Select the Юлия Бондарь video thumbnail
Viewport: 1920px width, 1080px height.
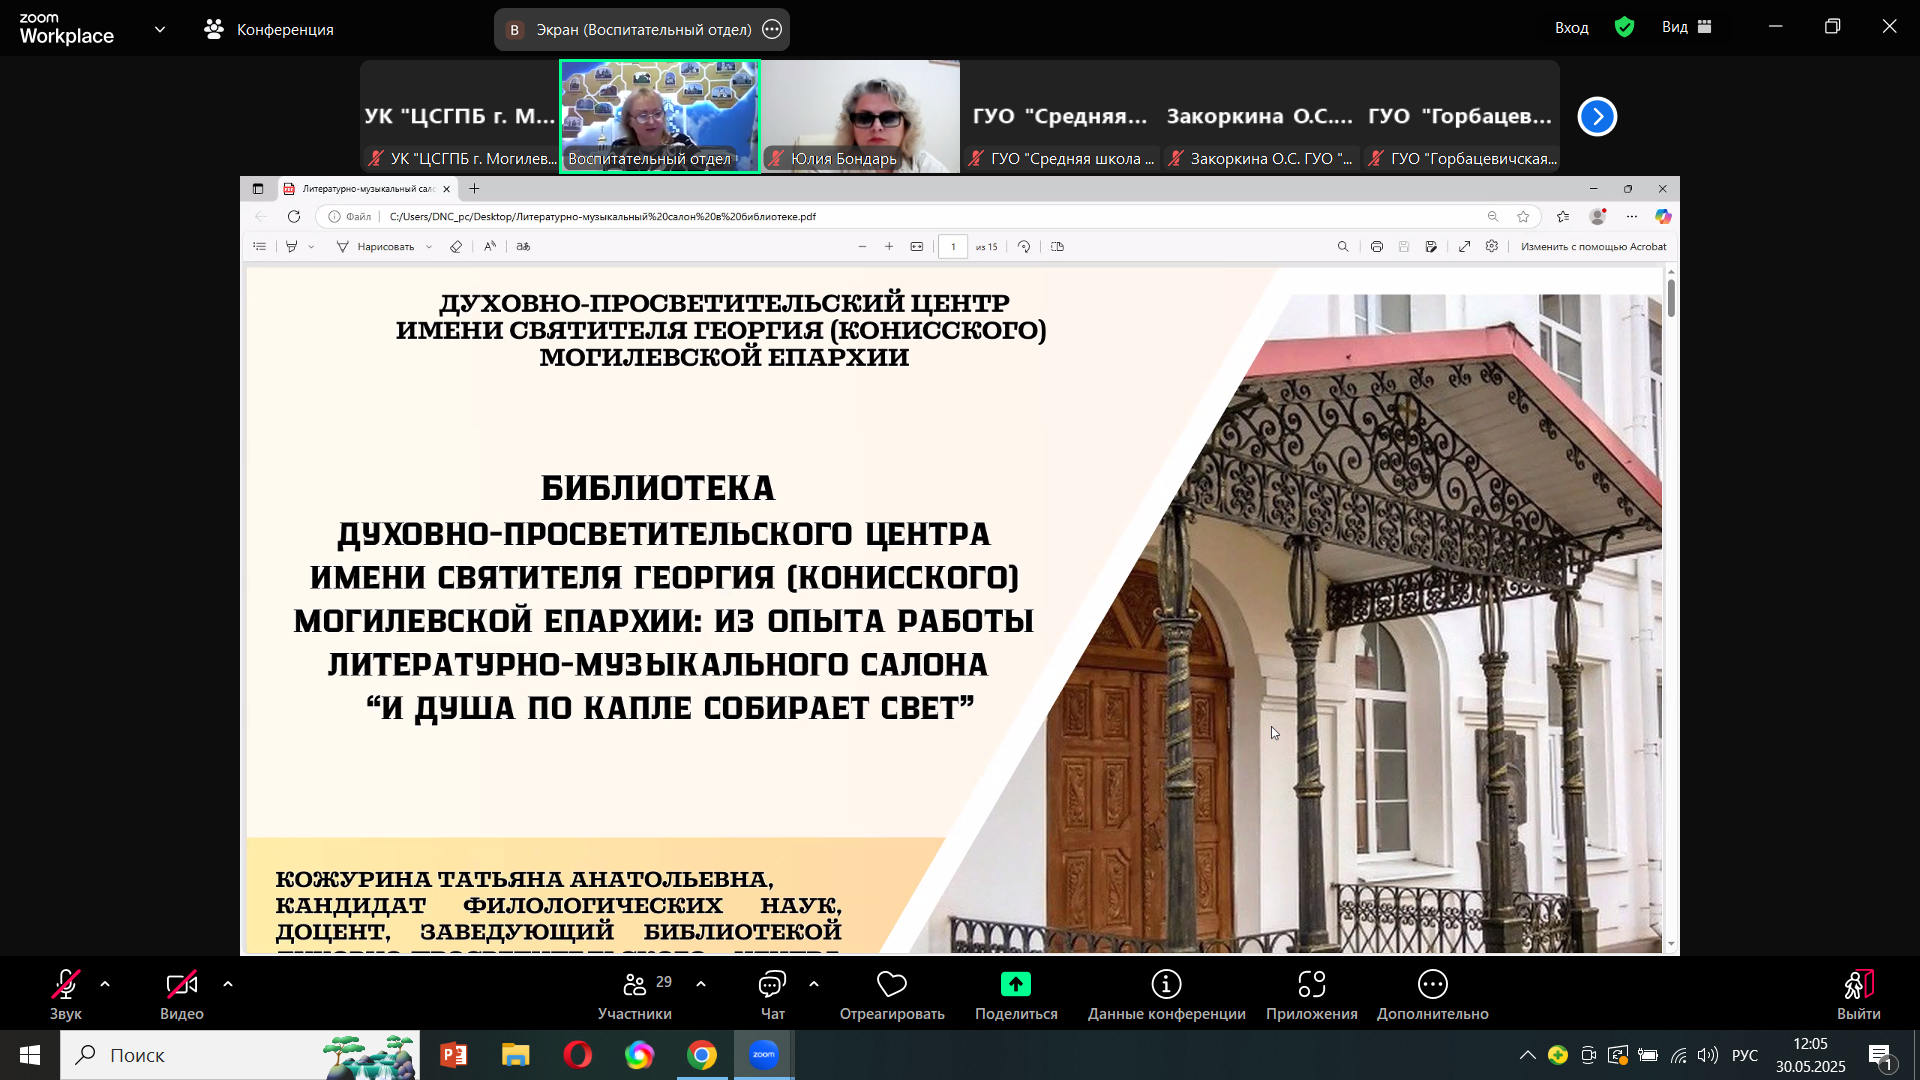pyautogui.click(x=860, y=116)
